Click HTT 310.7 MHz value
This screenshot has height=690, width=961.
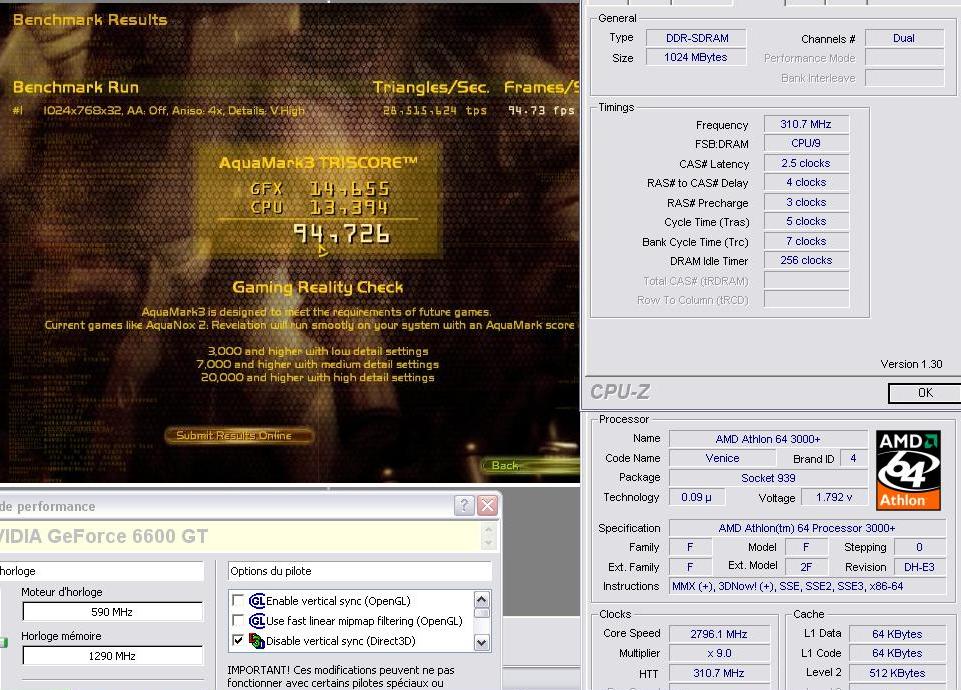(719, 673)
